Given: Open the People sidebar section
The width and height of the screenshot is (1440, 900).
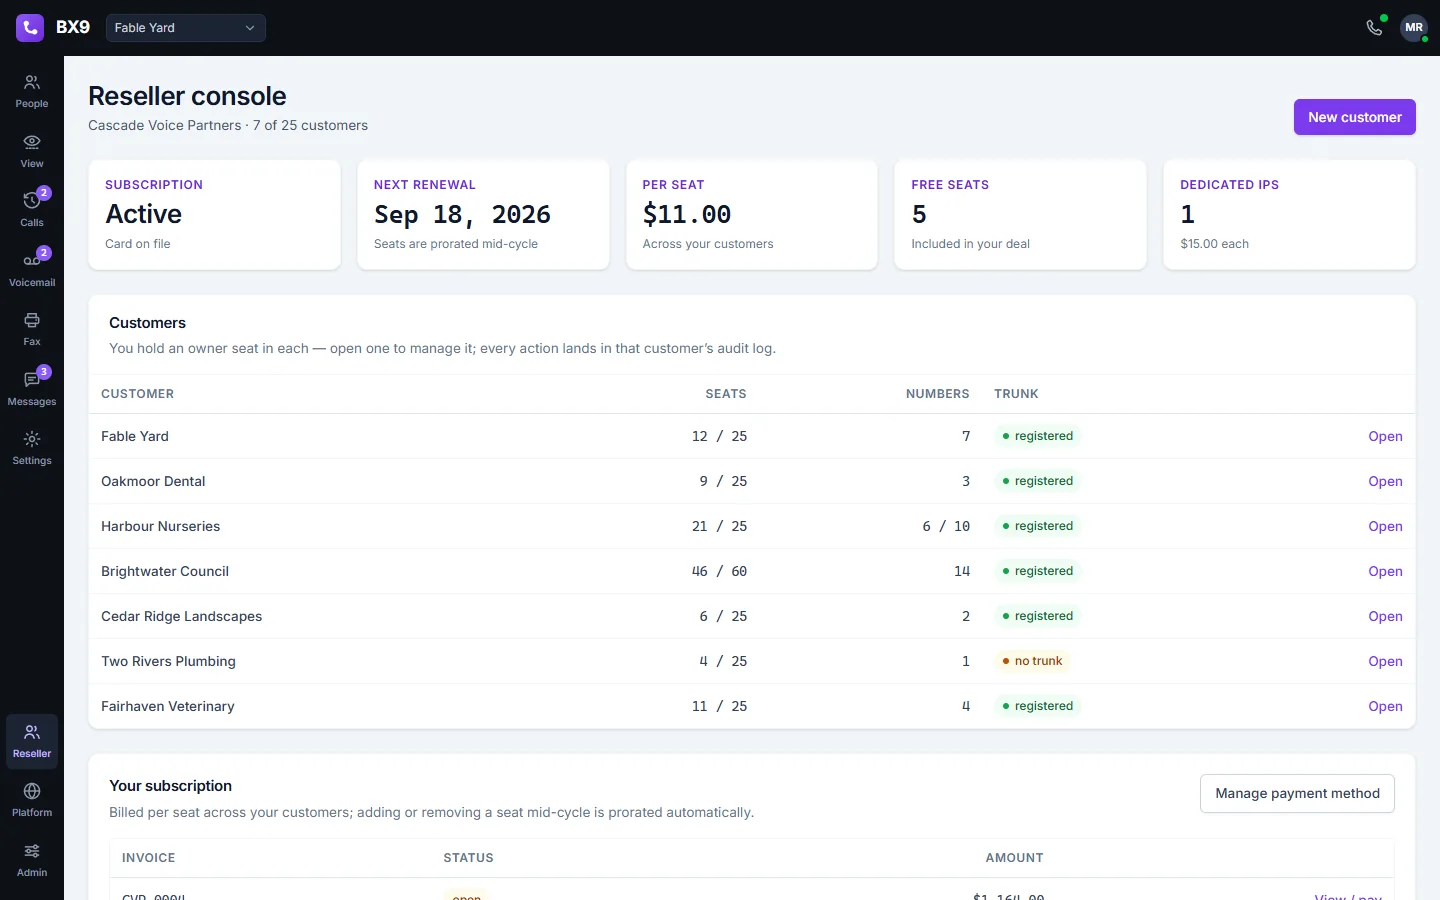Looking at the screenshot, I should click(32, 91).
